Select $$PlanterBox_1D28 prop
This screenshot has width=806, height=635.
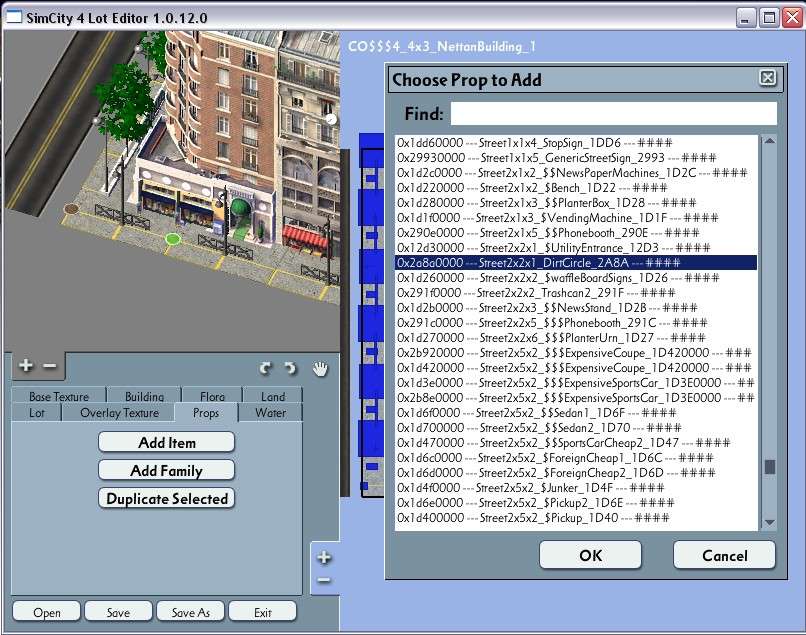(x=576, y=203)
